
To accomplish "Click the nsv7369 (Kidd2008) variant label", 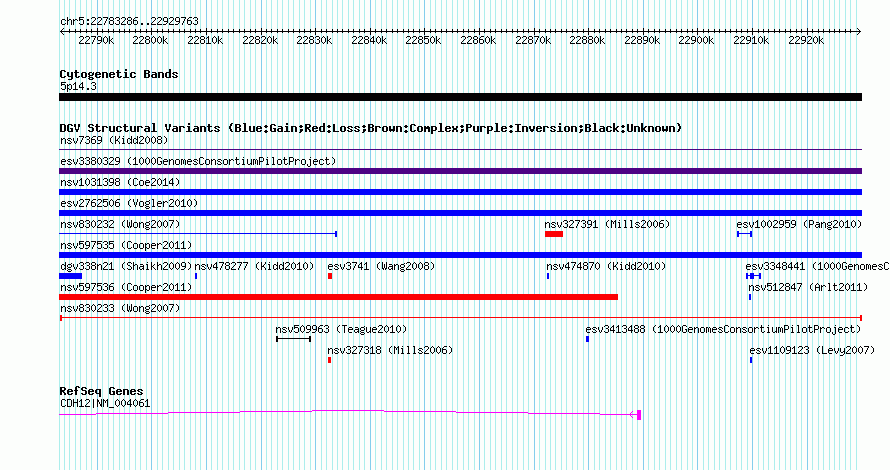I will pos(114,140).
